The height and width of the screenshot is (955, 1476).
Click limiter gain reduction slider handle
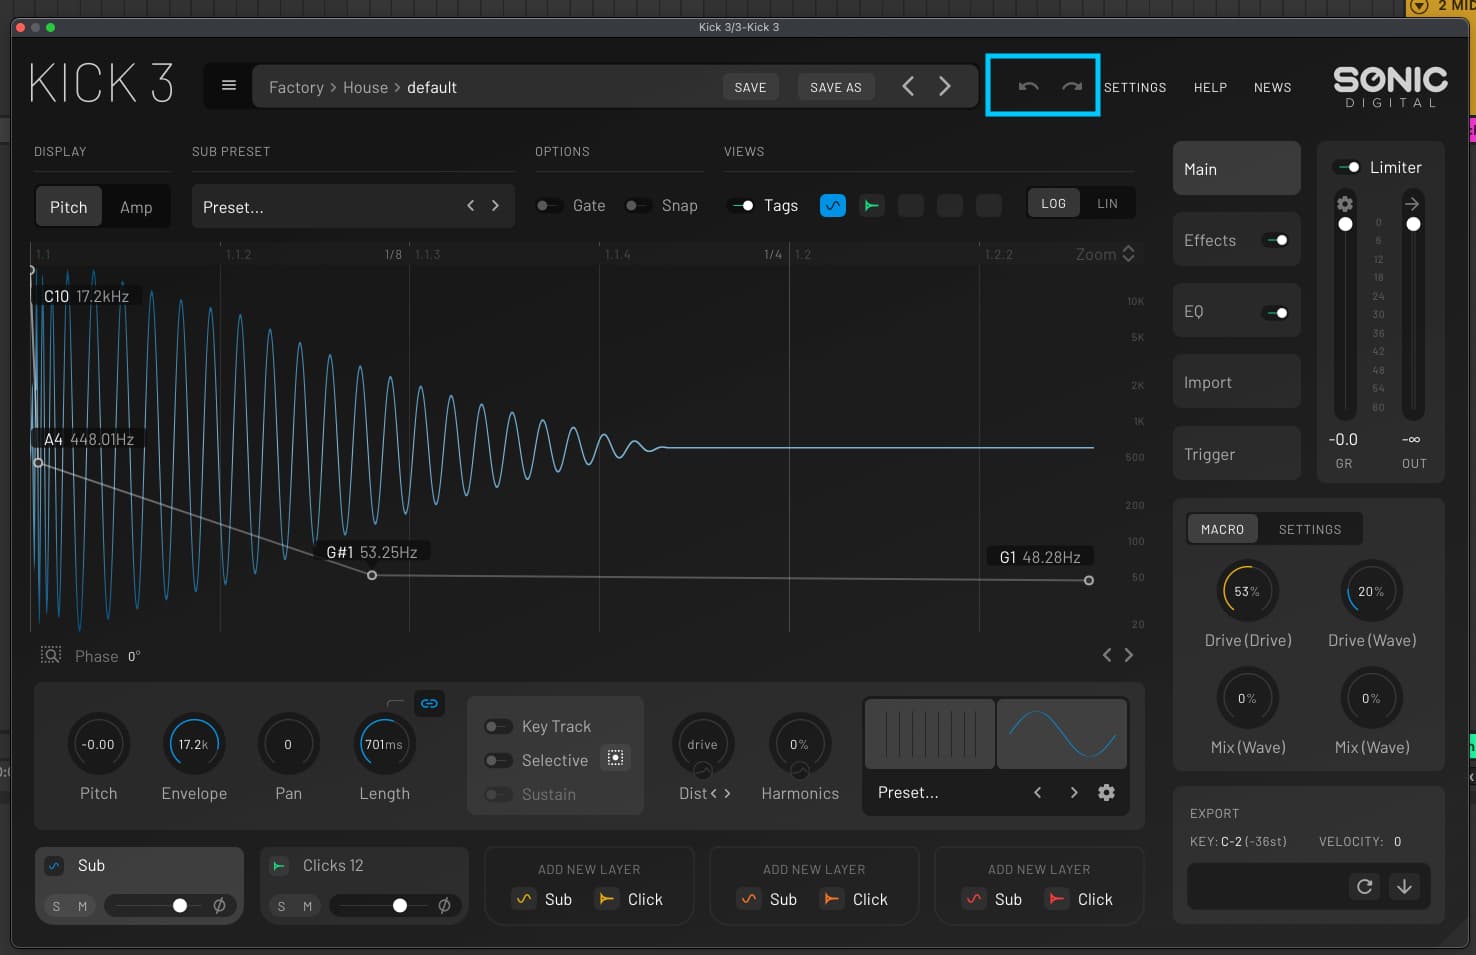tap(1345, 224)
